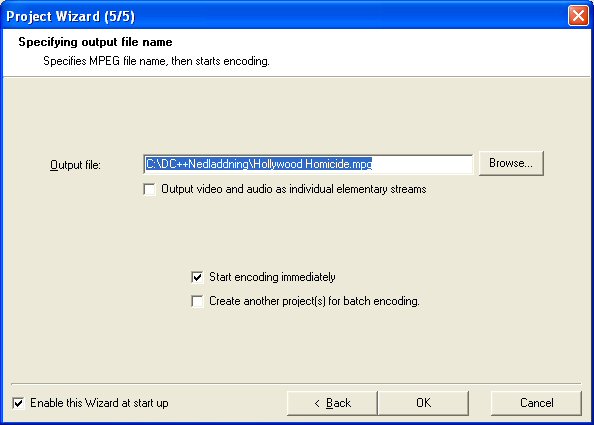Place cursor in empty space after file name
The height and width of the screenshot is (425, 594).
[x=422, y=164]
